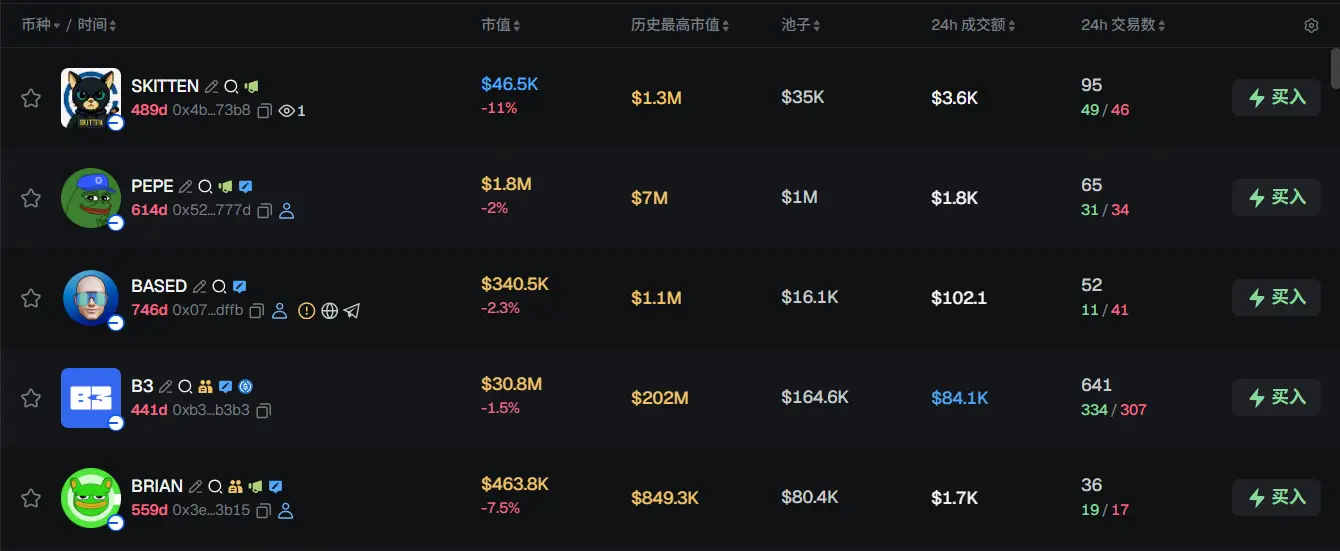
Task: Toggle the star for the BASED token
Action: coord(31,298)
